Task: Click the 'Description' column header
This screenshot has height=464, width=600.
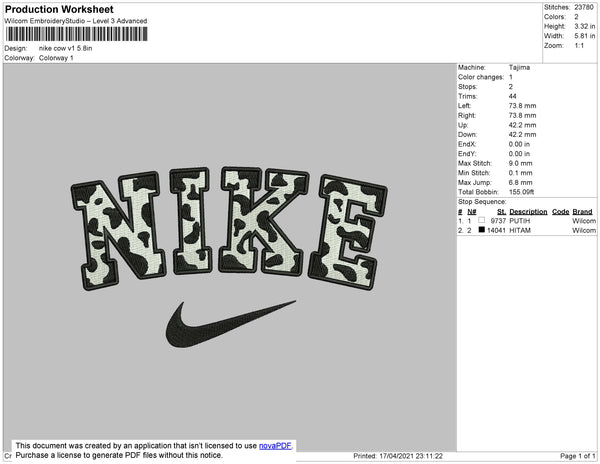Action: coord(528,212)
